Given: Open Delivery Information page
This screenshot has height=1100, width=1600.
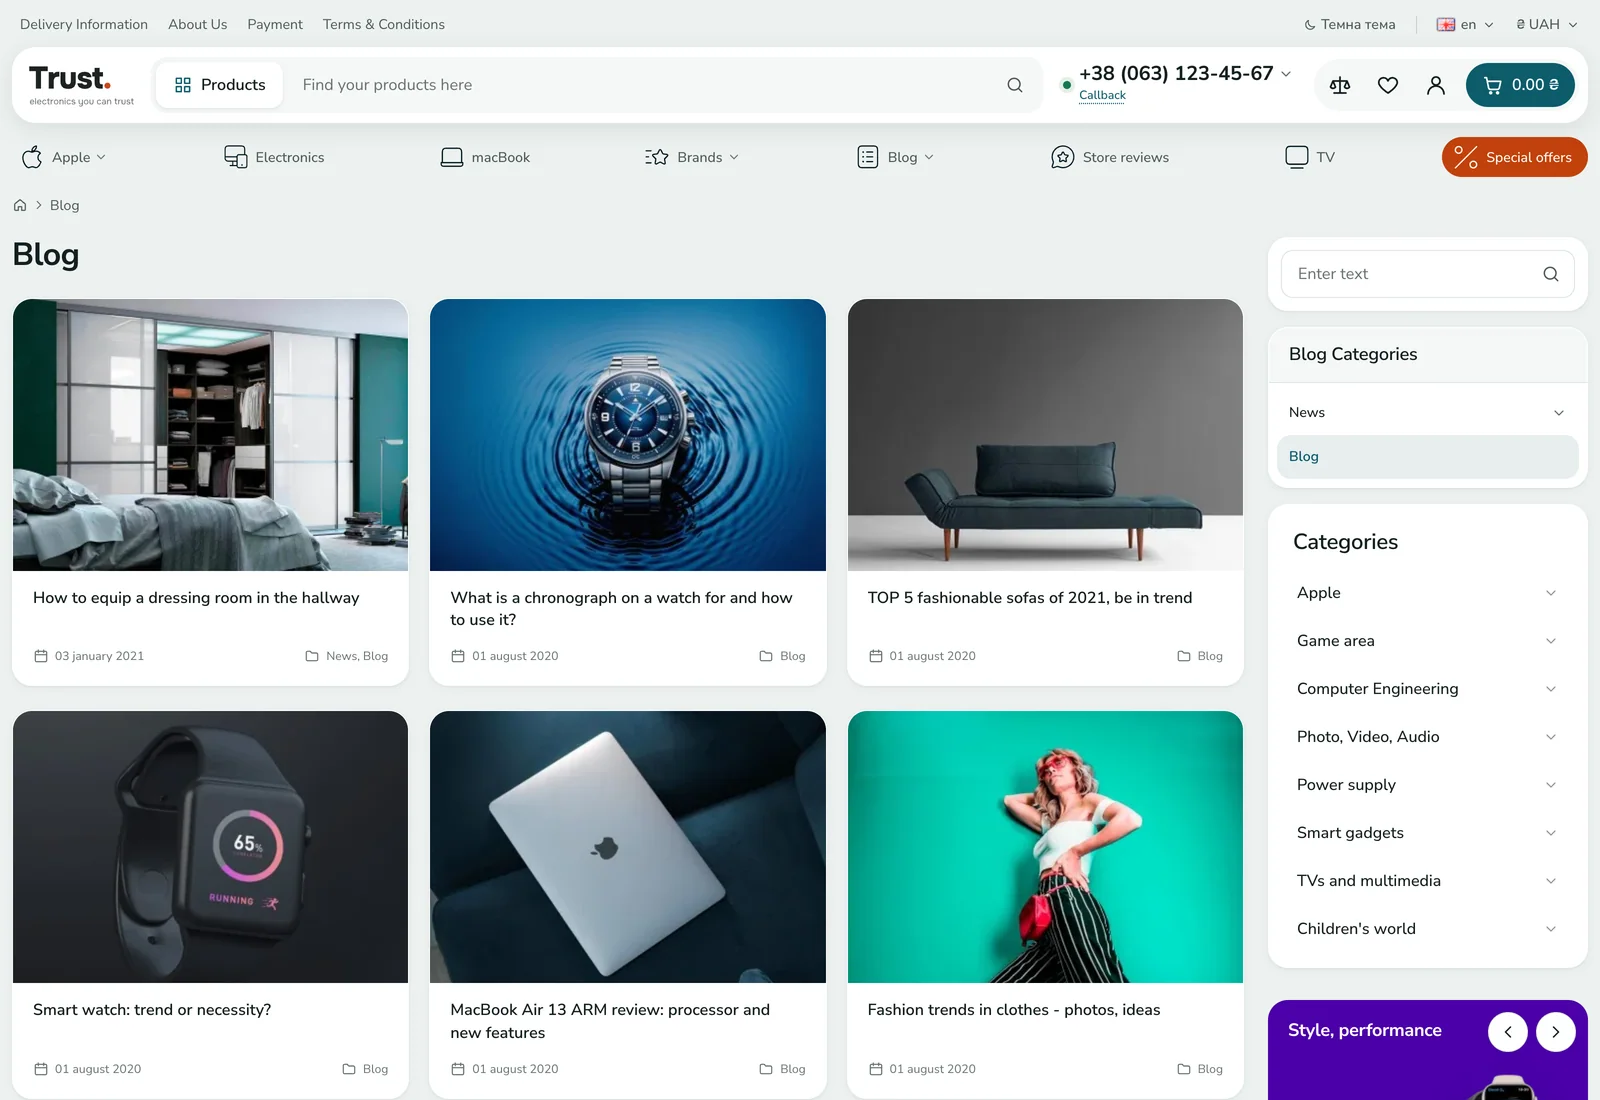Looking at the screenshot, I should click(x=84, y=24).
